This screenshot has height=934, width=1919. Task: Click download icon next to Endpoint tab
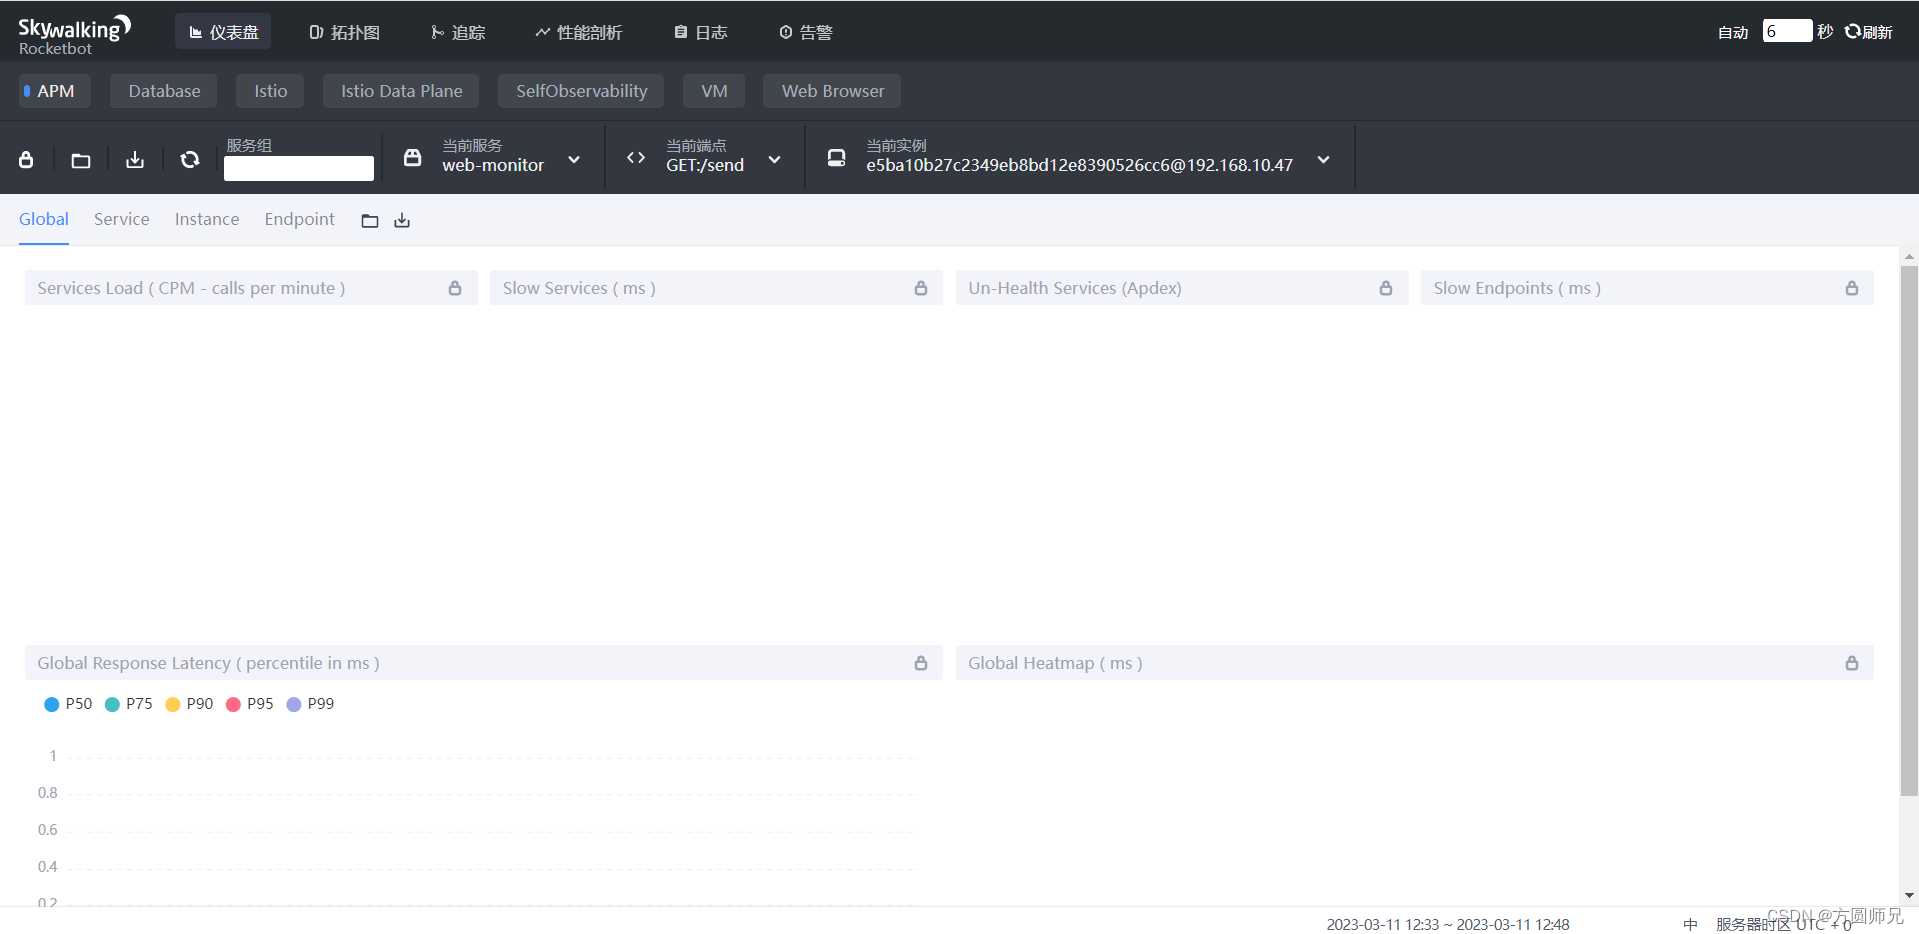(x=402, y=221)
